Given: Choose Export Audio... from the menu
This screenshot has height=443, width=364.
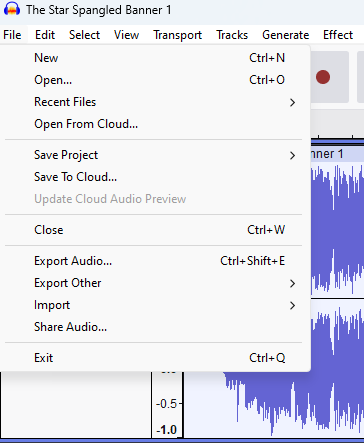Looking at the screenshot, I should 155,261.
